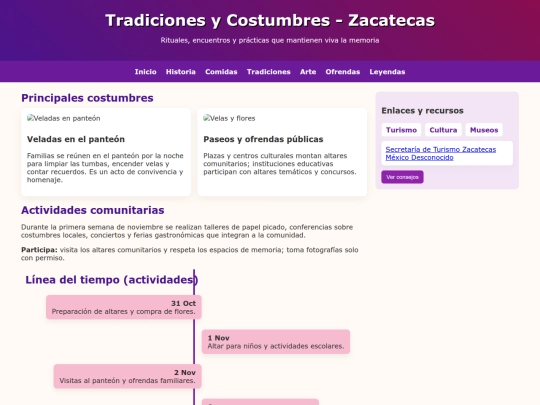Go to the Historia page

point(180,72)
